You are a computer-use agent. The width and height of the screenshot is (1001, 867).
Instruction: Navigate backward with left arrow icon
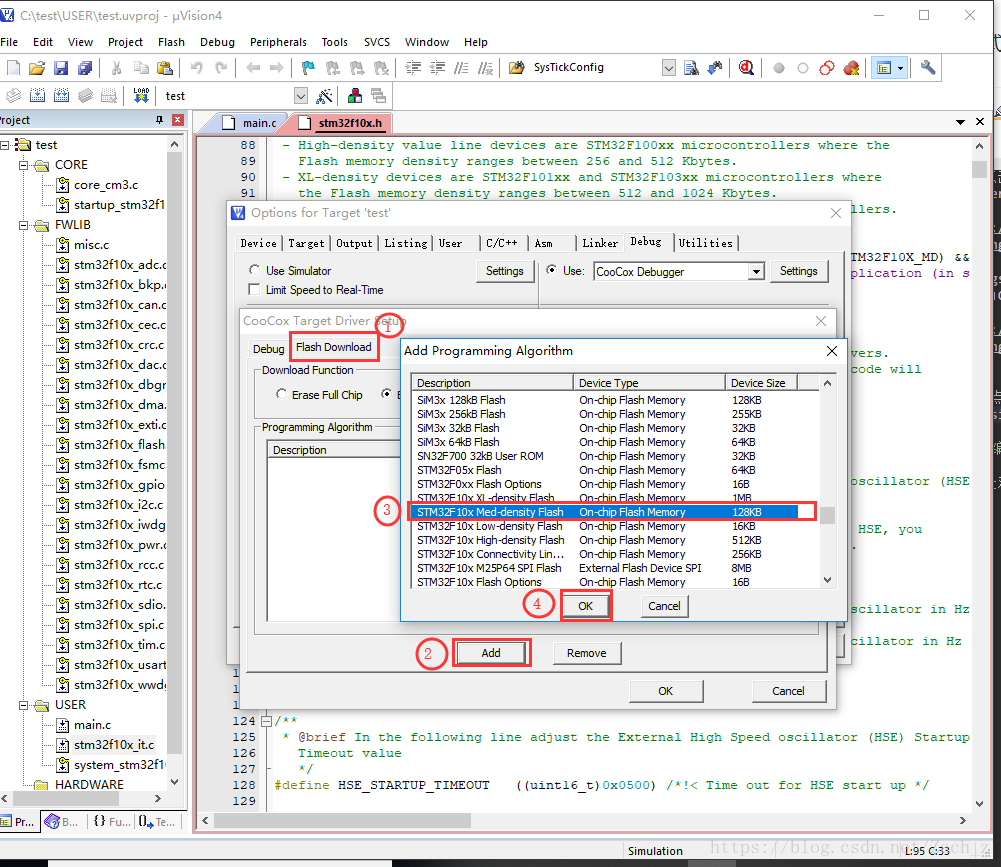coord(253,68)
